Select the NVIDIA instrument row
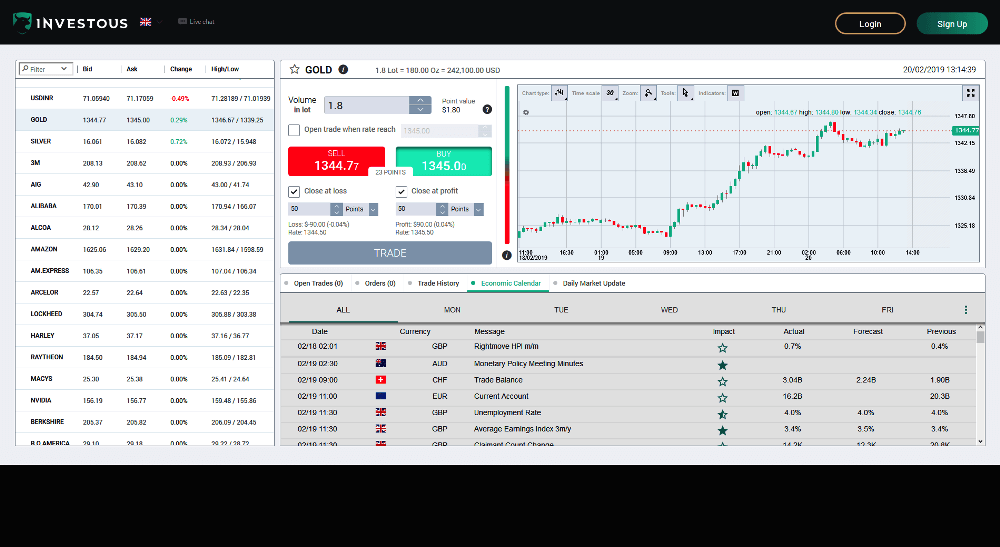Image resolution: width=1000 pixels, height=547 pixels. click(145, 400)
